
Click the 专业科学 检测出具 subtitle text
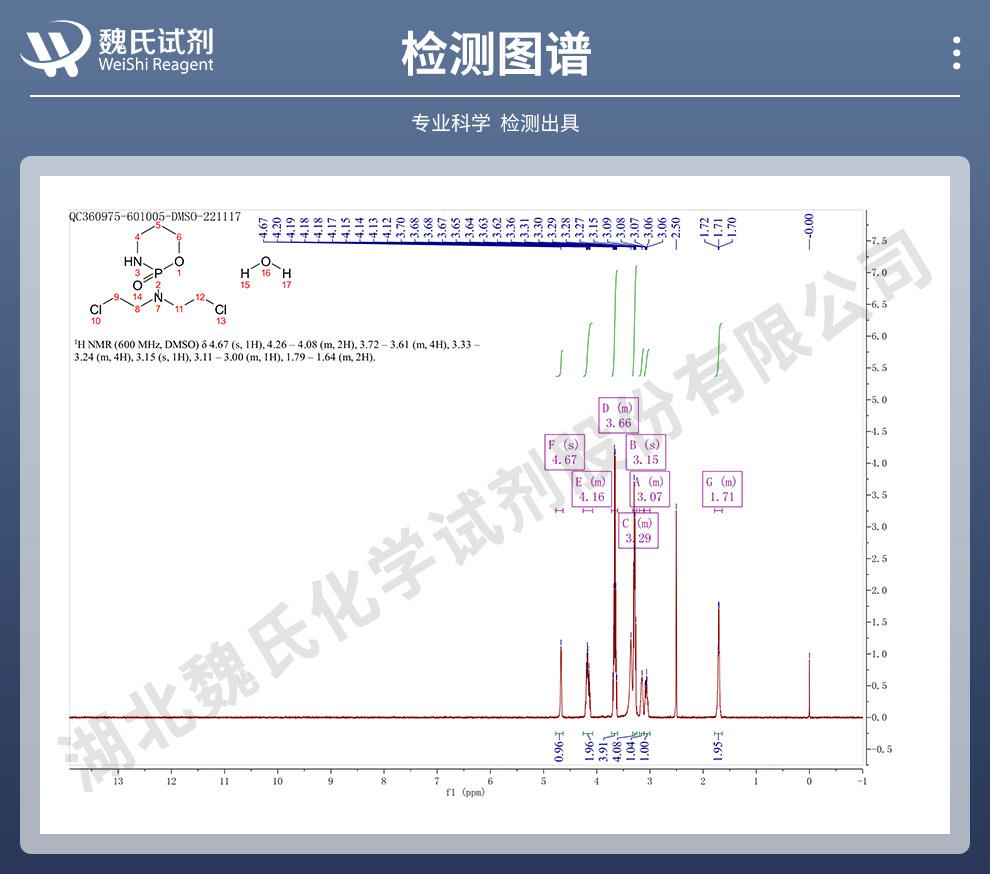click(495, 123)
